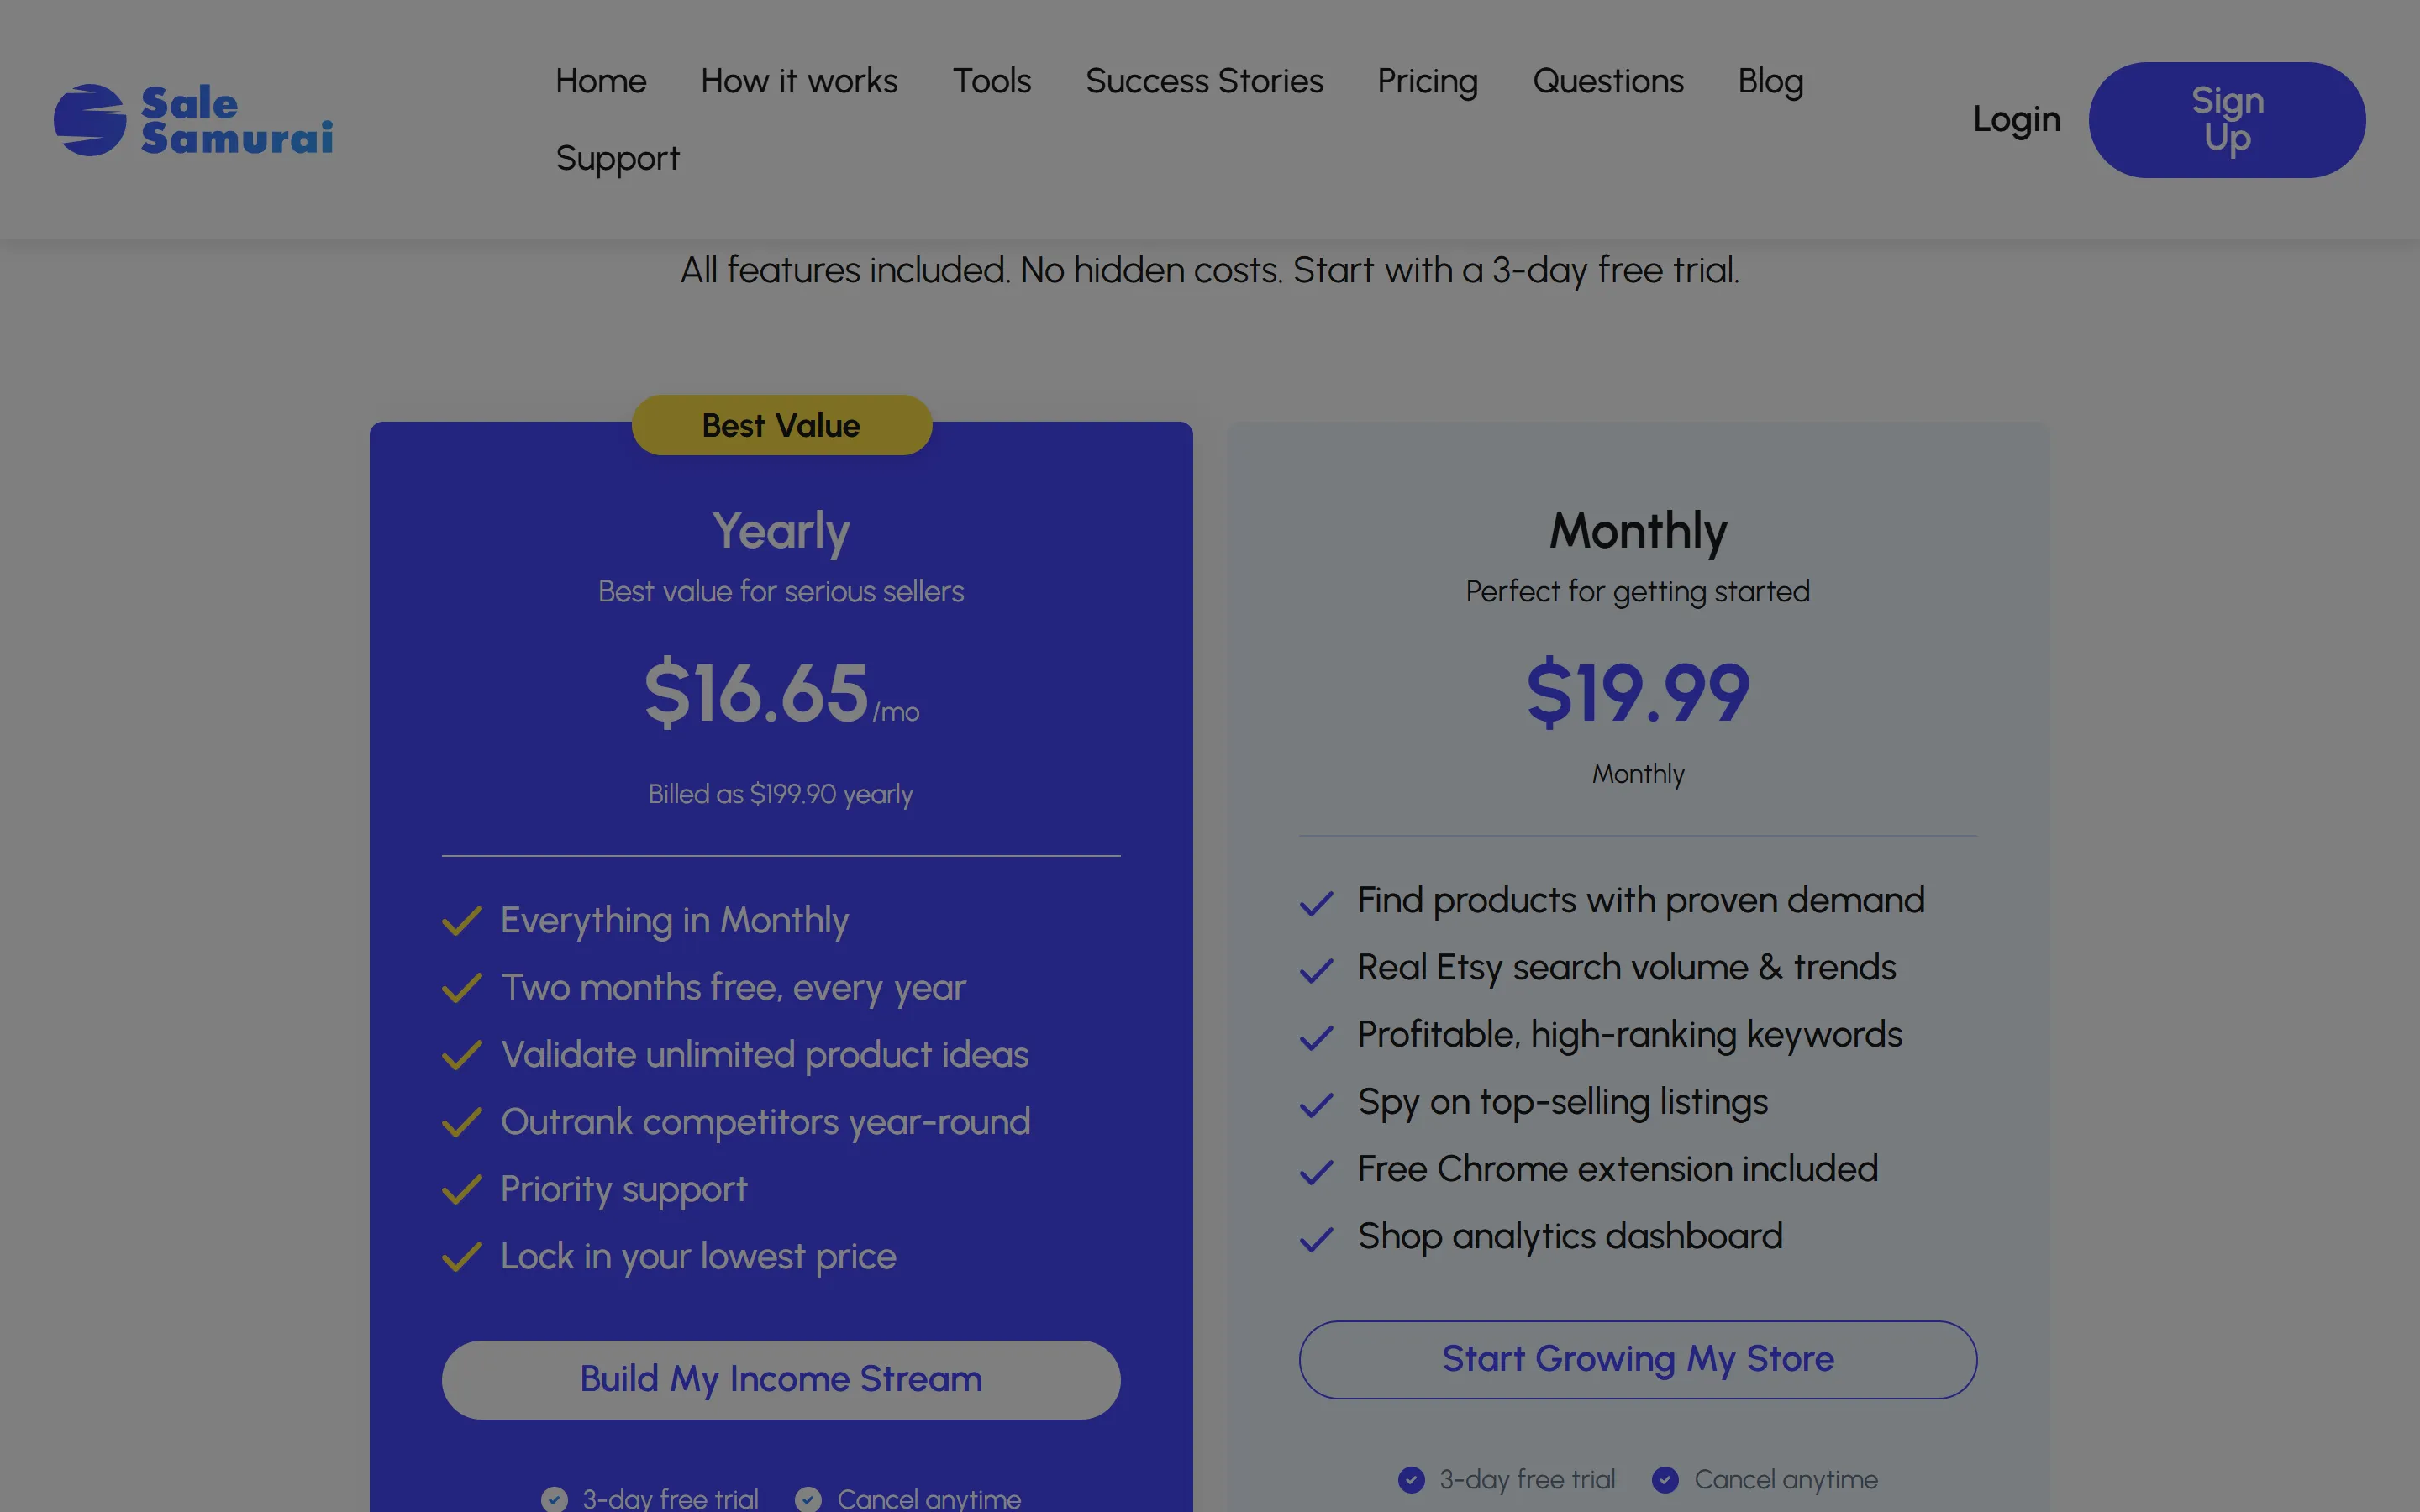Viewport: 2420px width, 1512px height.
Task: Open the Tools navigation item
Action: pyautogui.click(x=991, y=81)
